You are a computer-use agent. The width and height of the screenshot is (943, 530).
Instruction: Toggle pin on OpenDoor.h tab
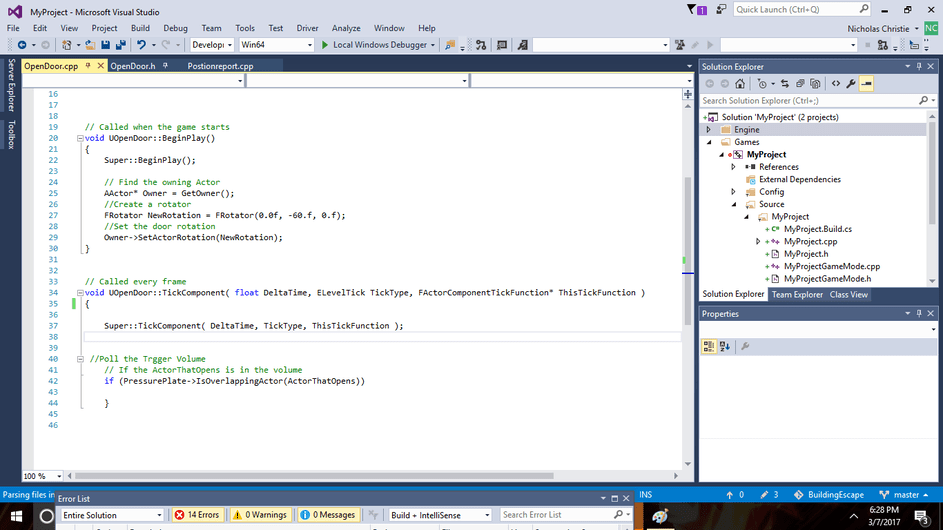coord(165,66)
